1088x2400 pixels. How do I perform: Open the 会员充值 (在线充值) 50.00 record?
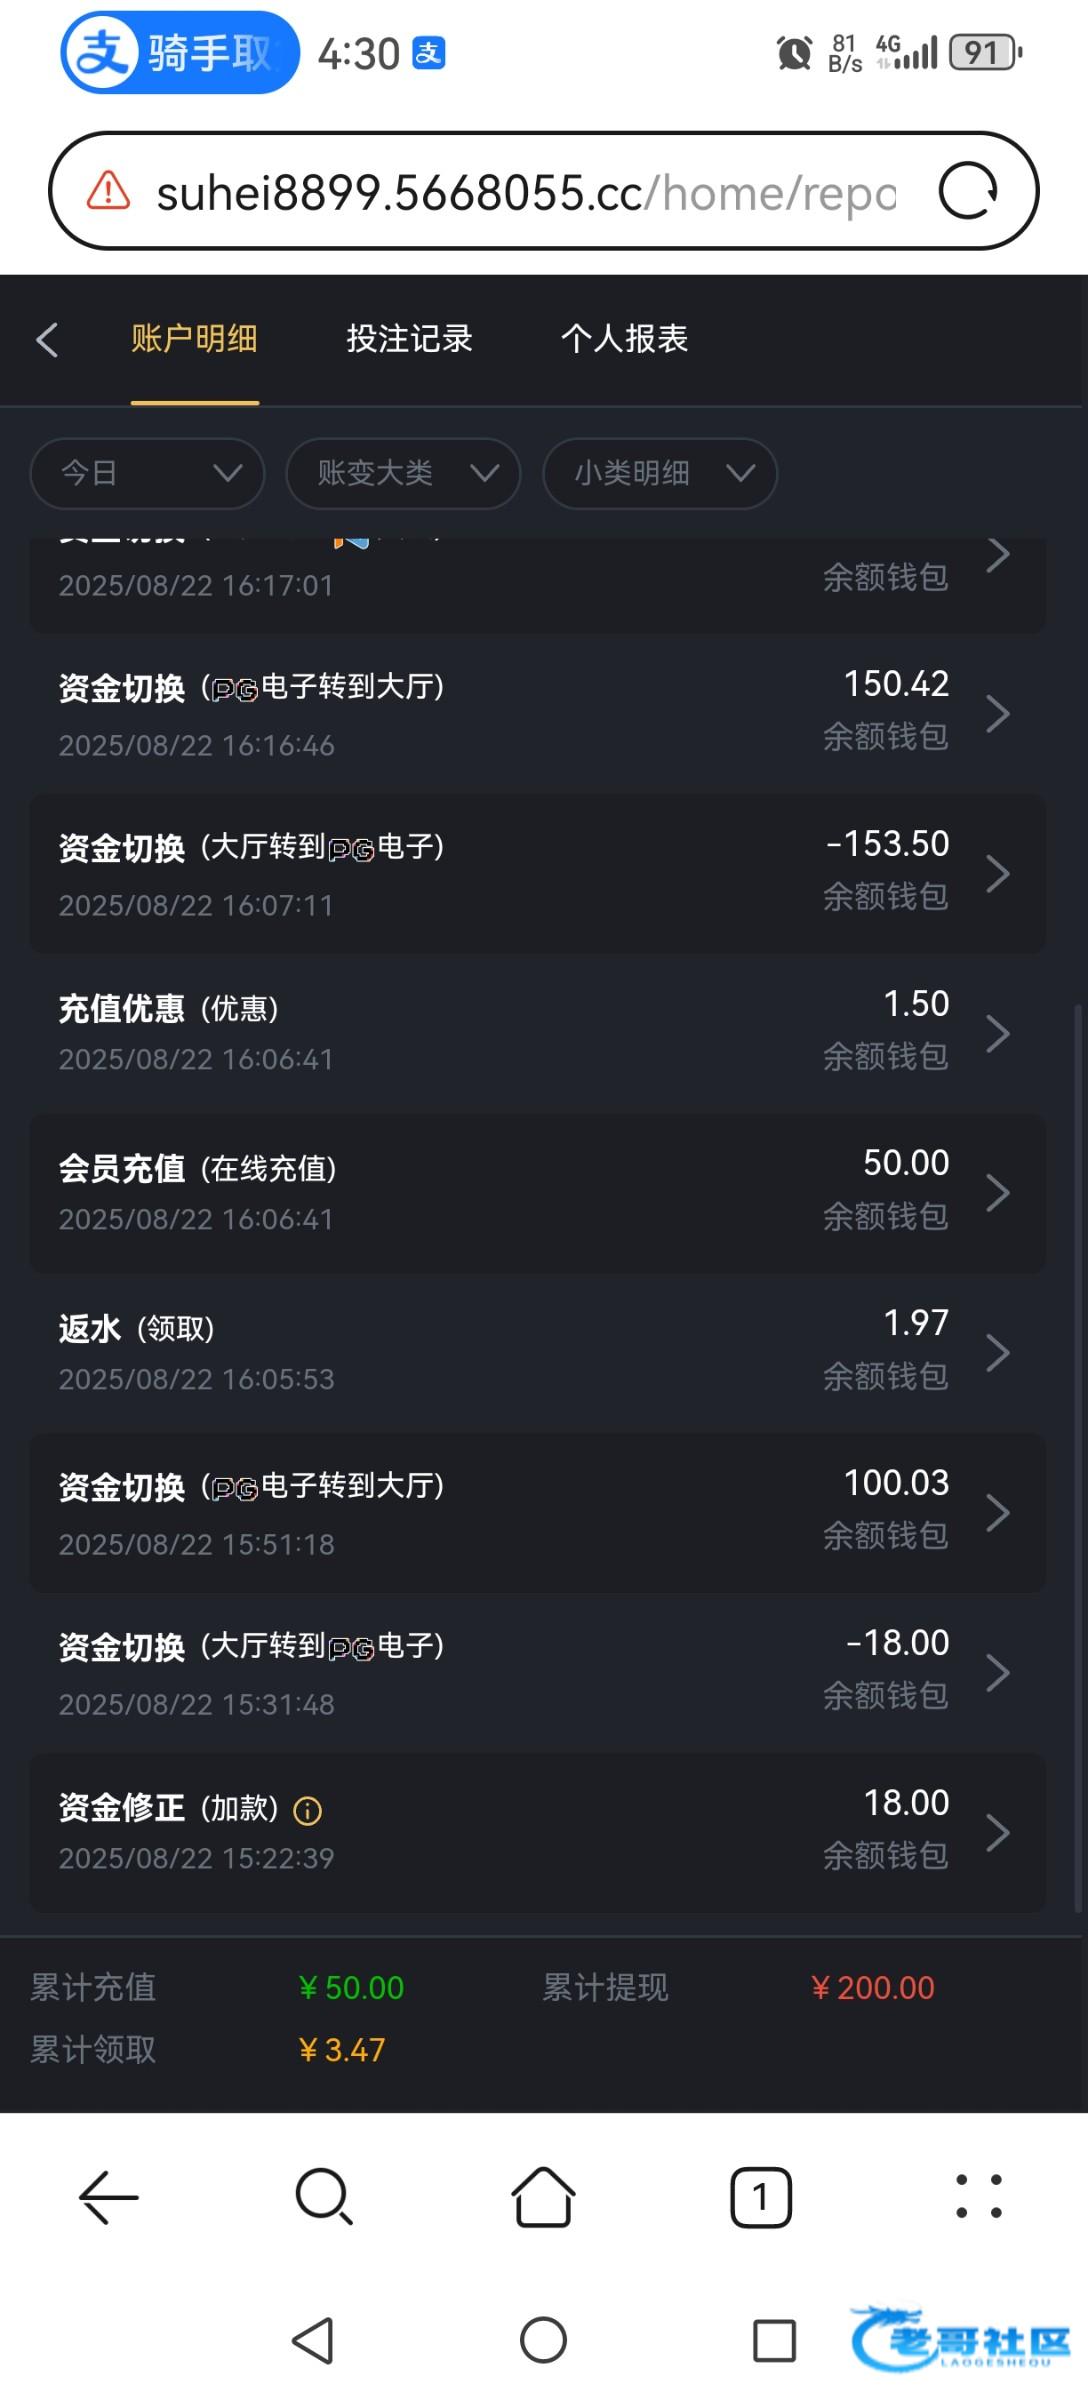pos(537,1193)
